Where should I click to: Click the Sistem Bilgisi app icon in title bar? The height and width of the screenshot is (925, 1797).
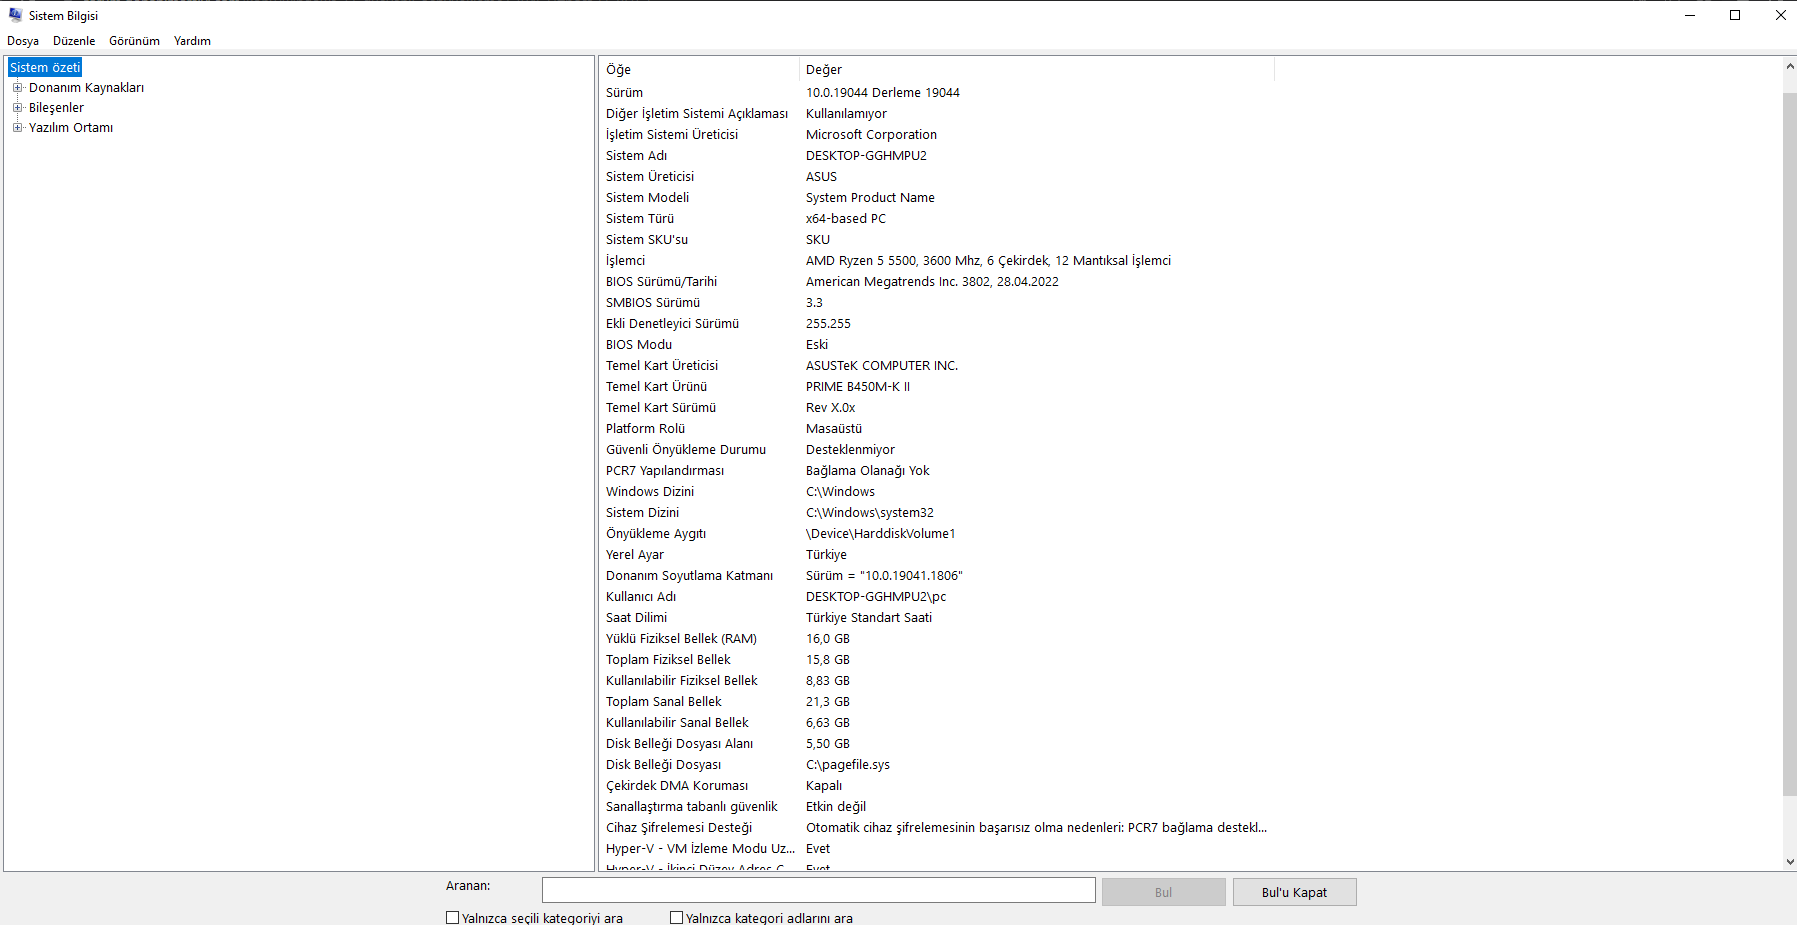point(15,15)
